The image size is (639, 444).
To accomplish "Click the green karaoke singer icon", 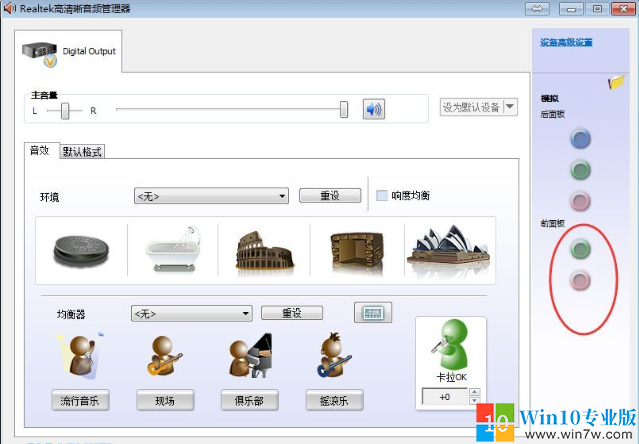I will coord(451,345).
